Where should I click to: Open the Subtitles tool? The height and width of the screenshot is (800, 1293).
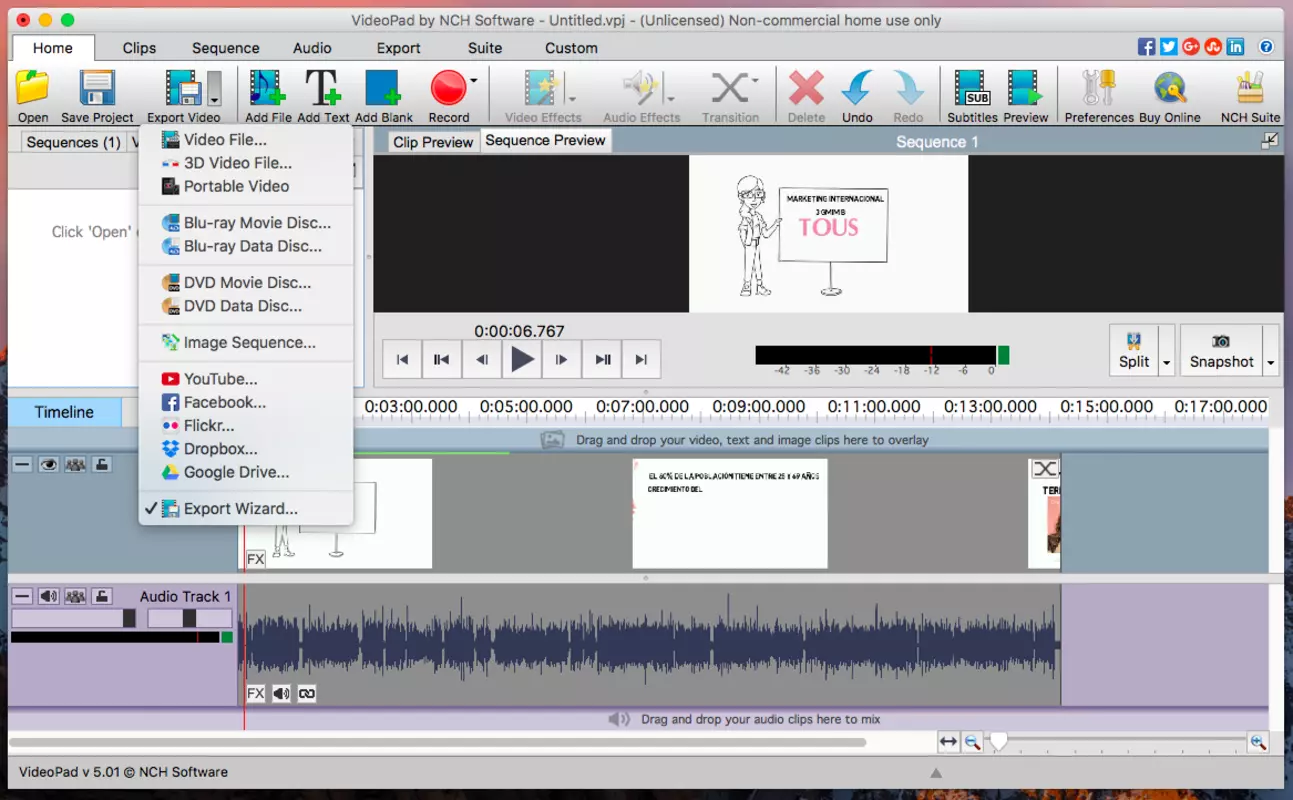pos(971,89)
